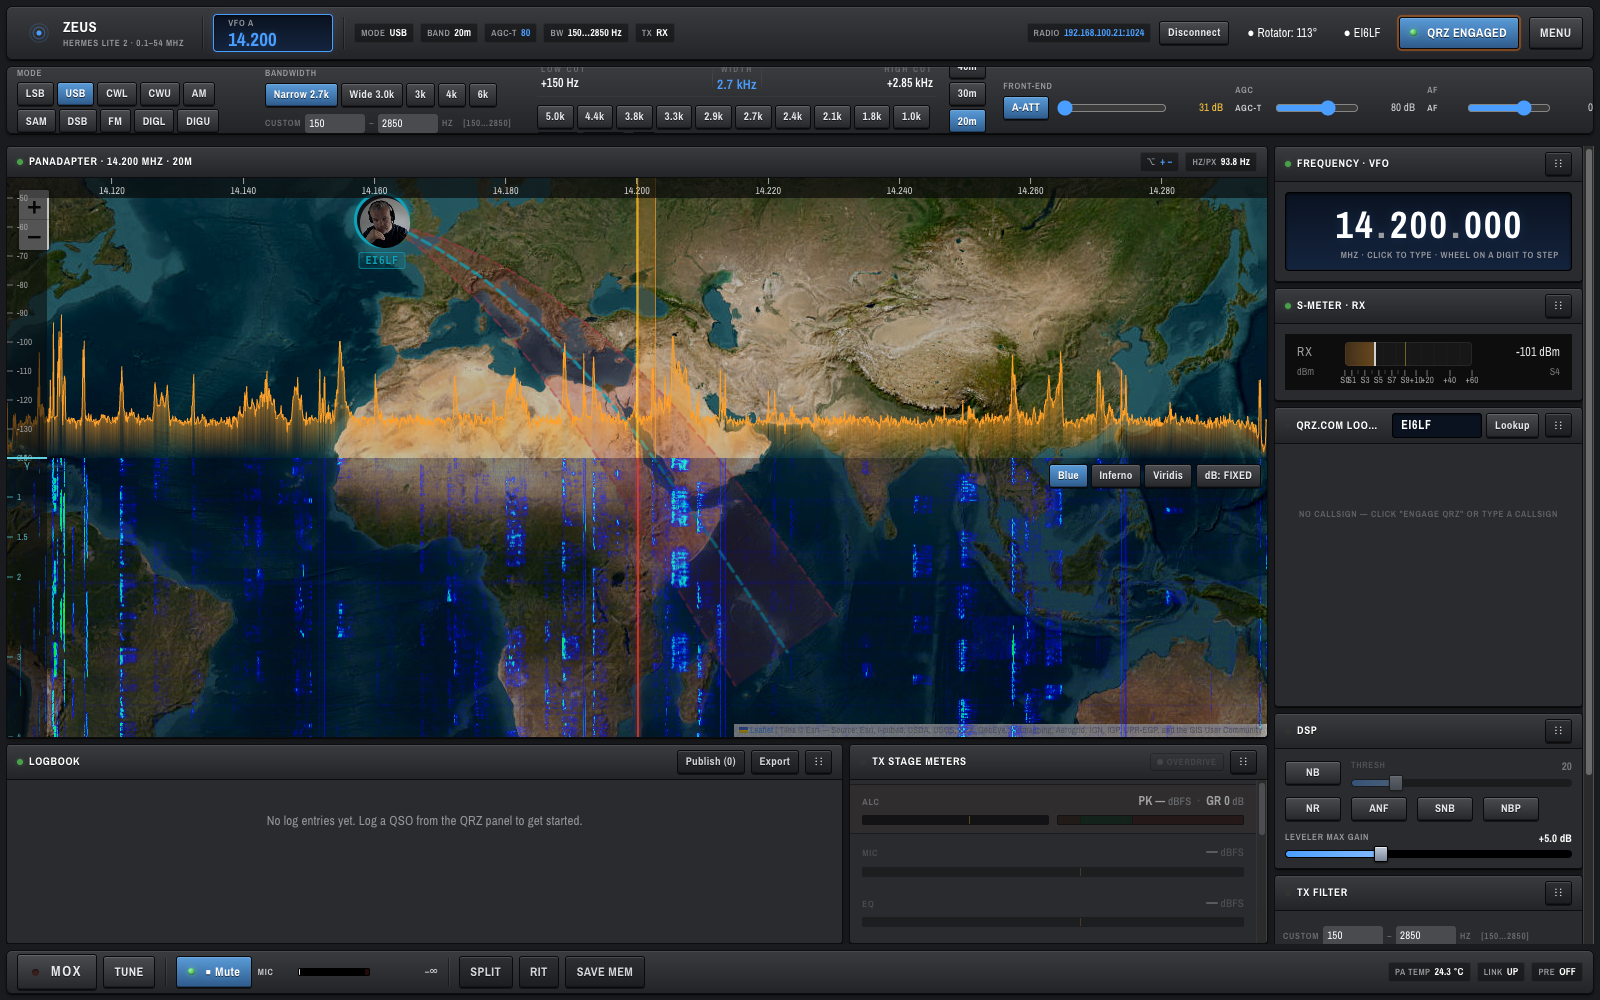1600x1000 pixels.
Task: Click Publish (0) in Logbook
Action: [711, 762]
